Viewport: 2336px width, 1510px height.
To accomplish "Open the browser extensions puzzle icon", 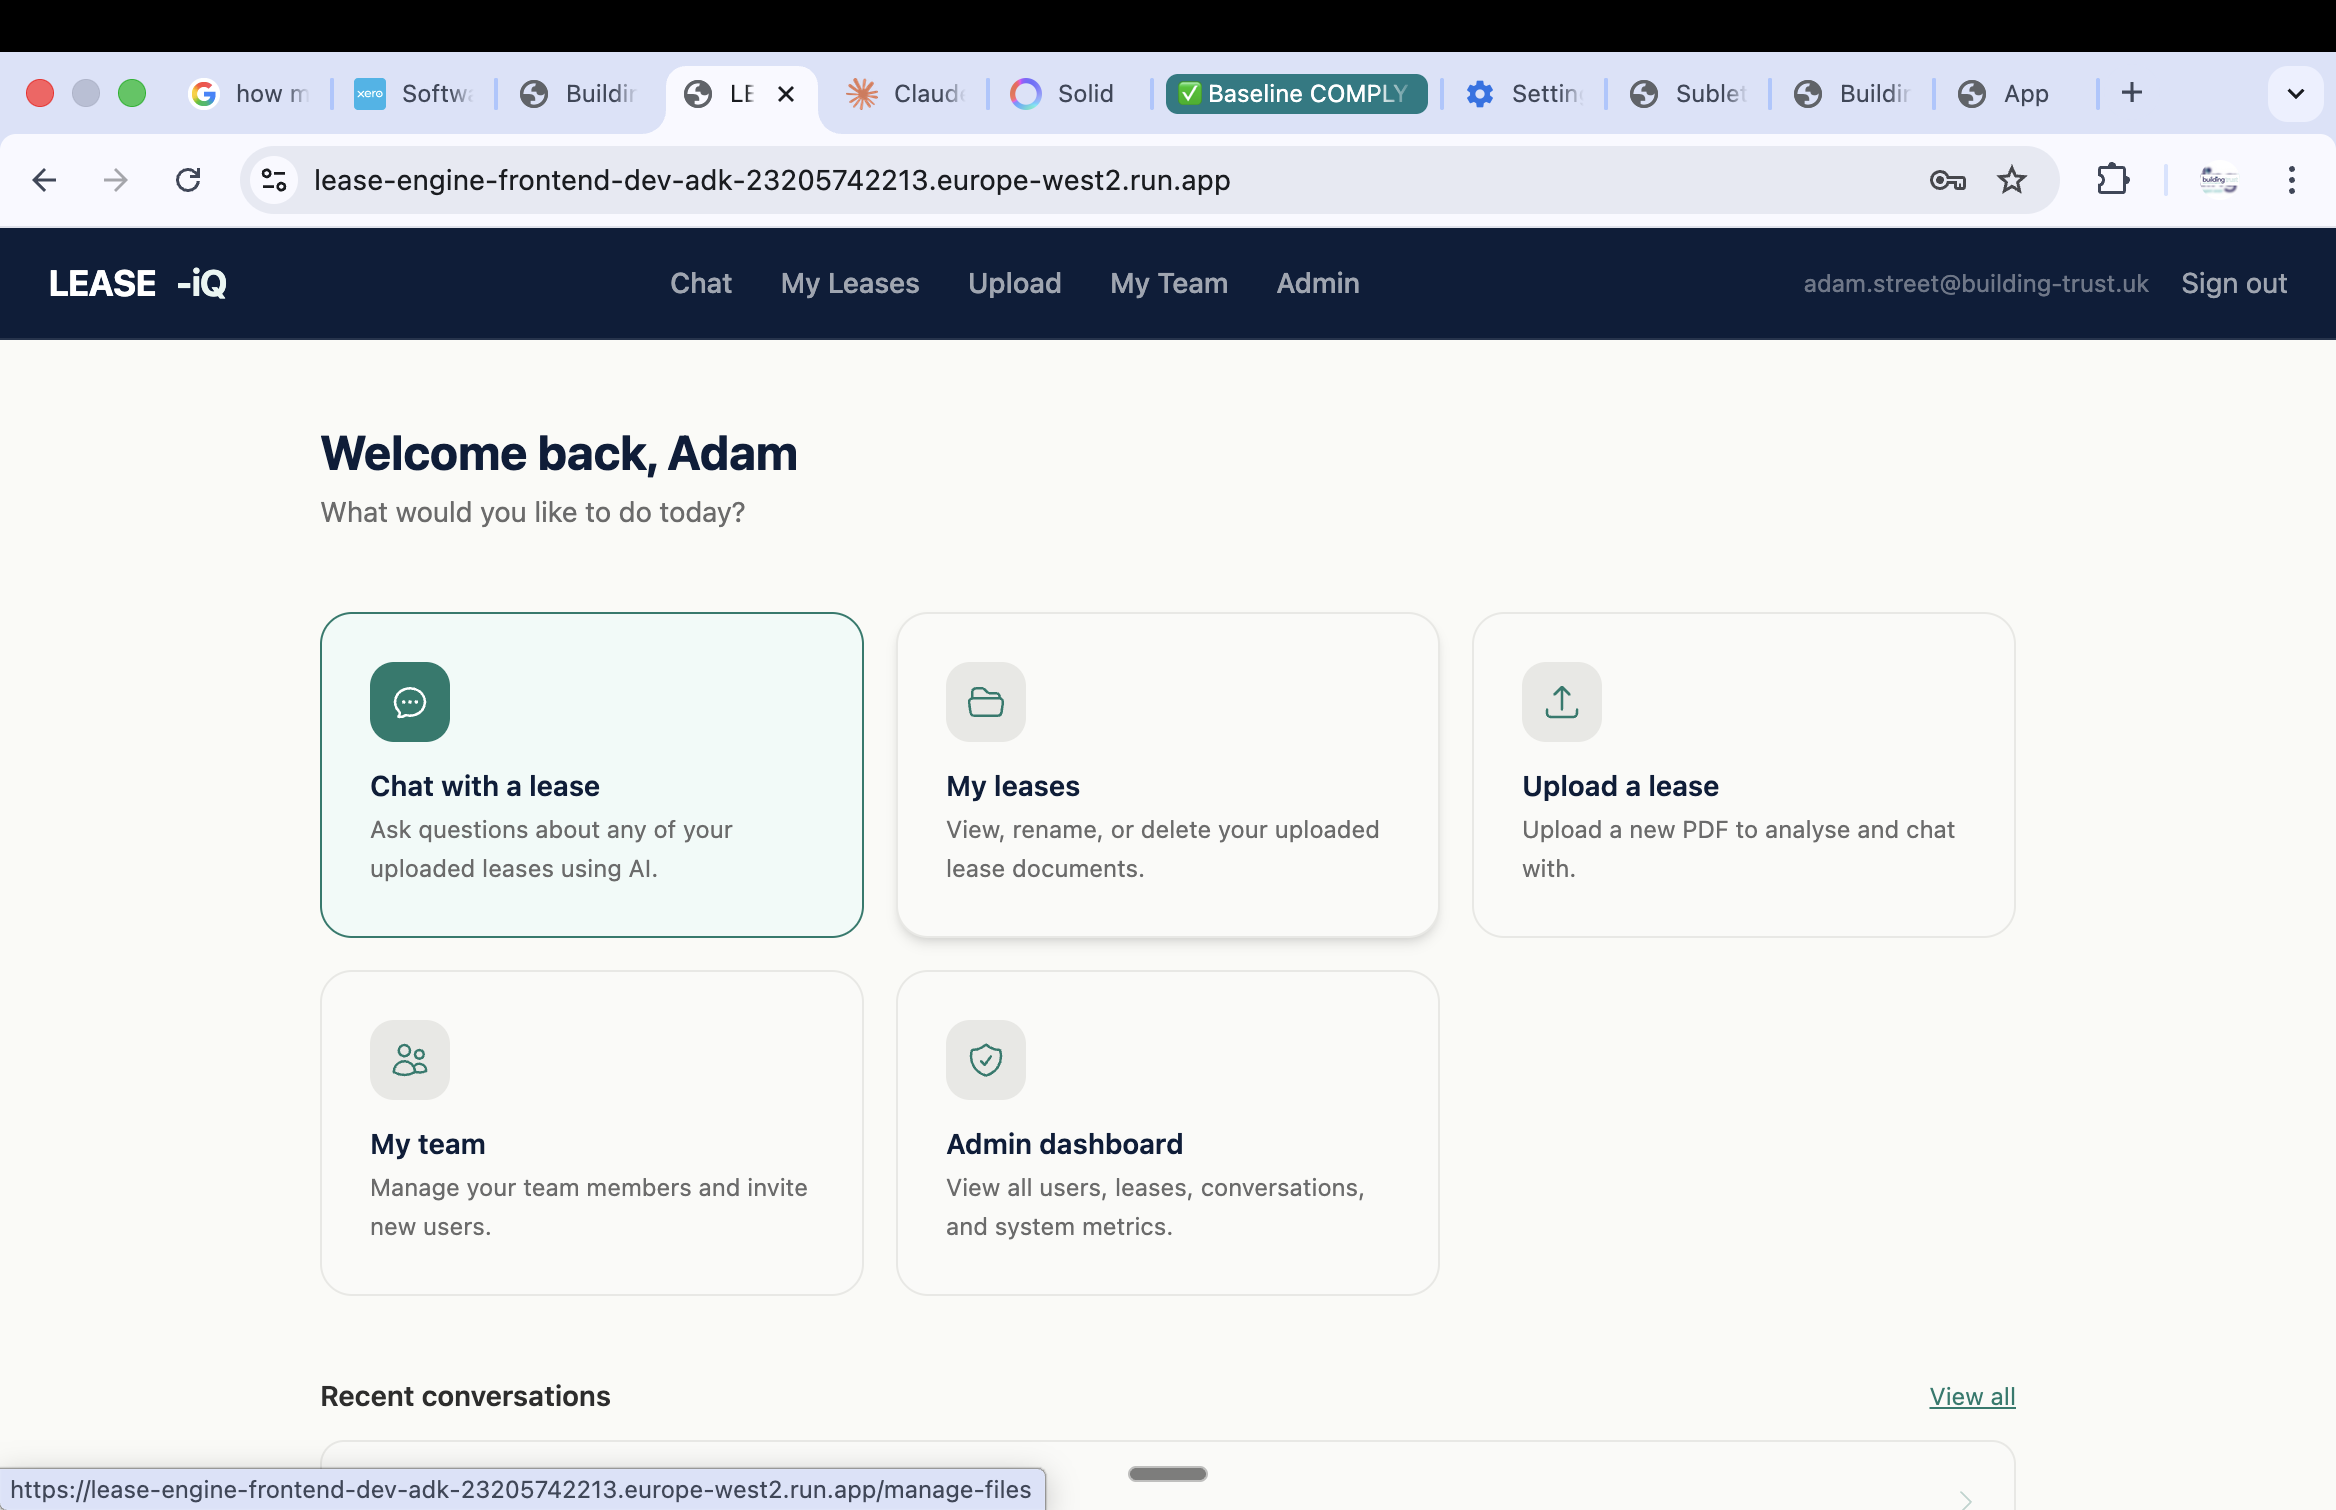I will click(2113, 180).
